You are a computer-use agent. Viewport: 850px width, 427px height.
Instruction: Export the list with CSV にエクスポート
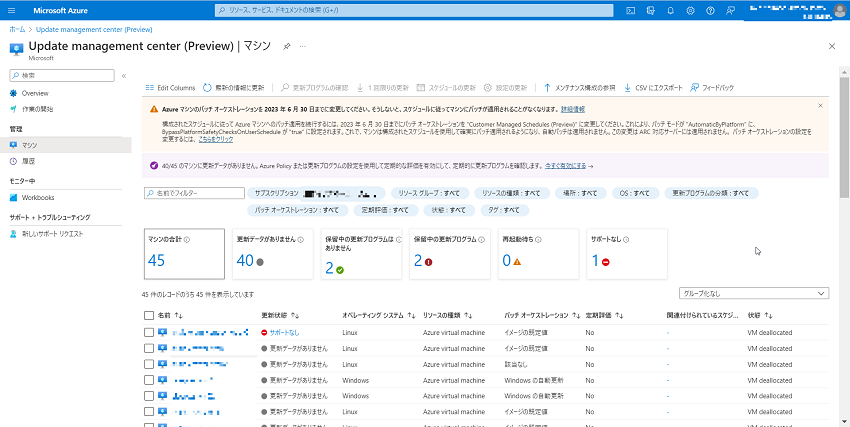(x=653, y=88)
